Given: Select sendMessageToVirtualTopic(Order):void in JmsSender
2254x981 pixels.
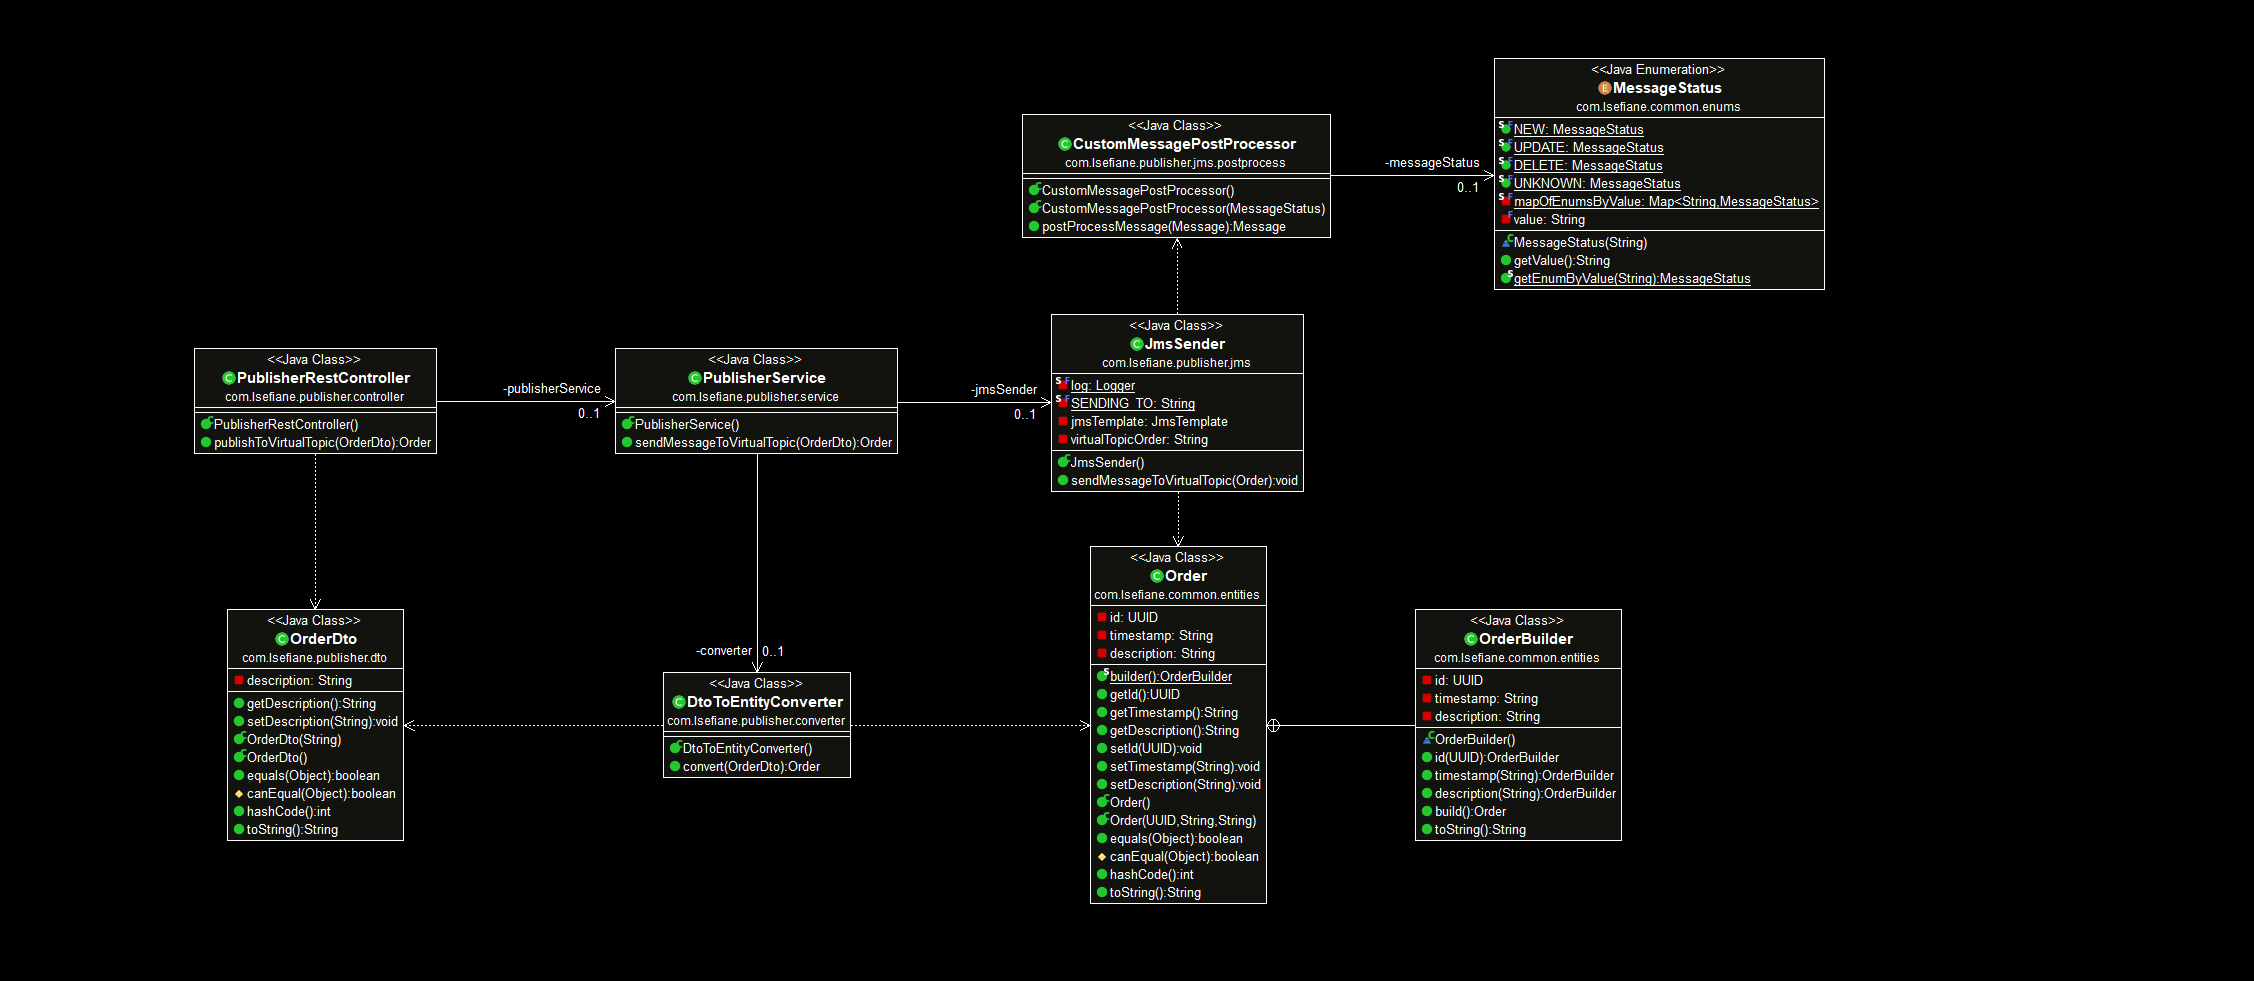Looking at the screenshot, I should click(1183, 481).
